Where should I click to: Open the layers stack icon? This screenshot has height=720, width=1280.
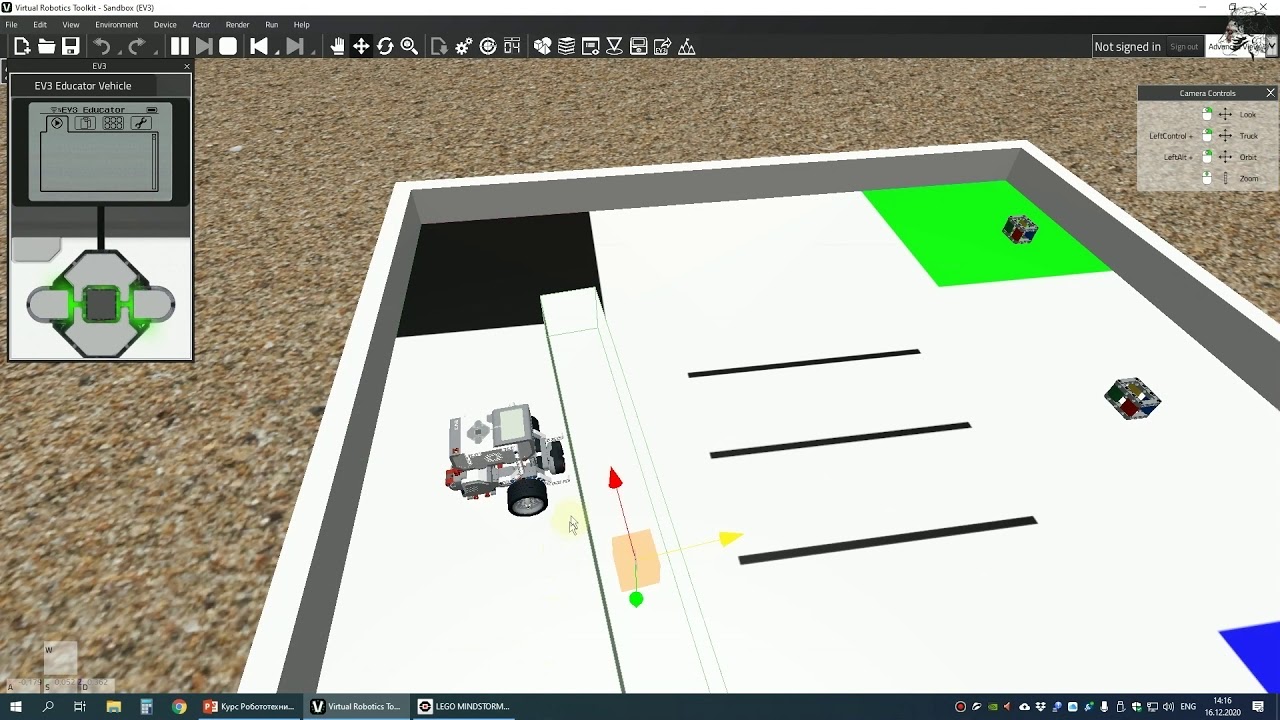pyautogui.click(x=566, y=46)
